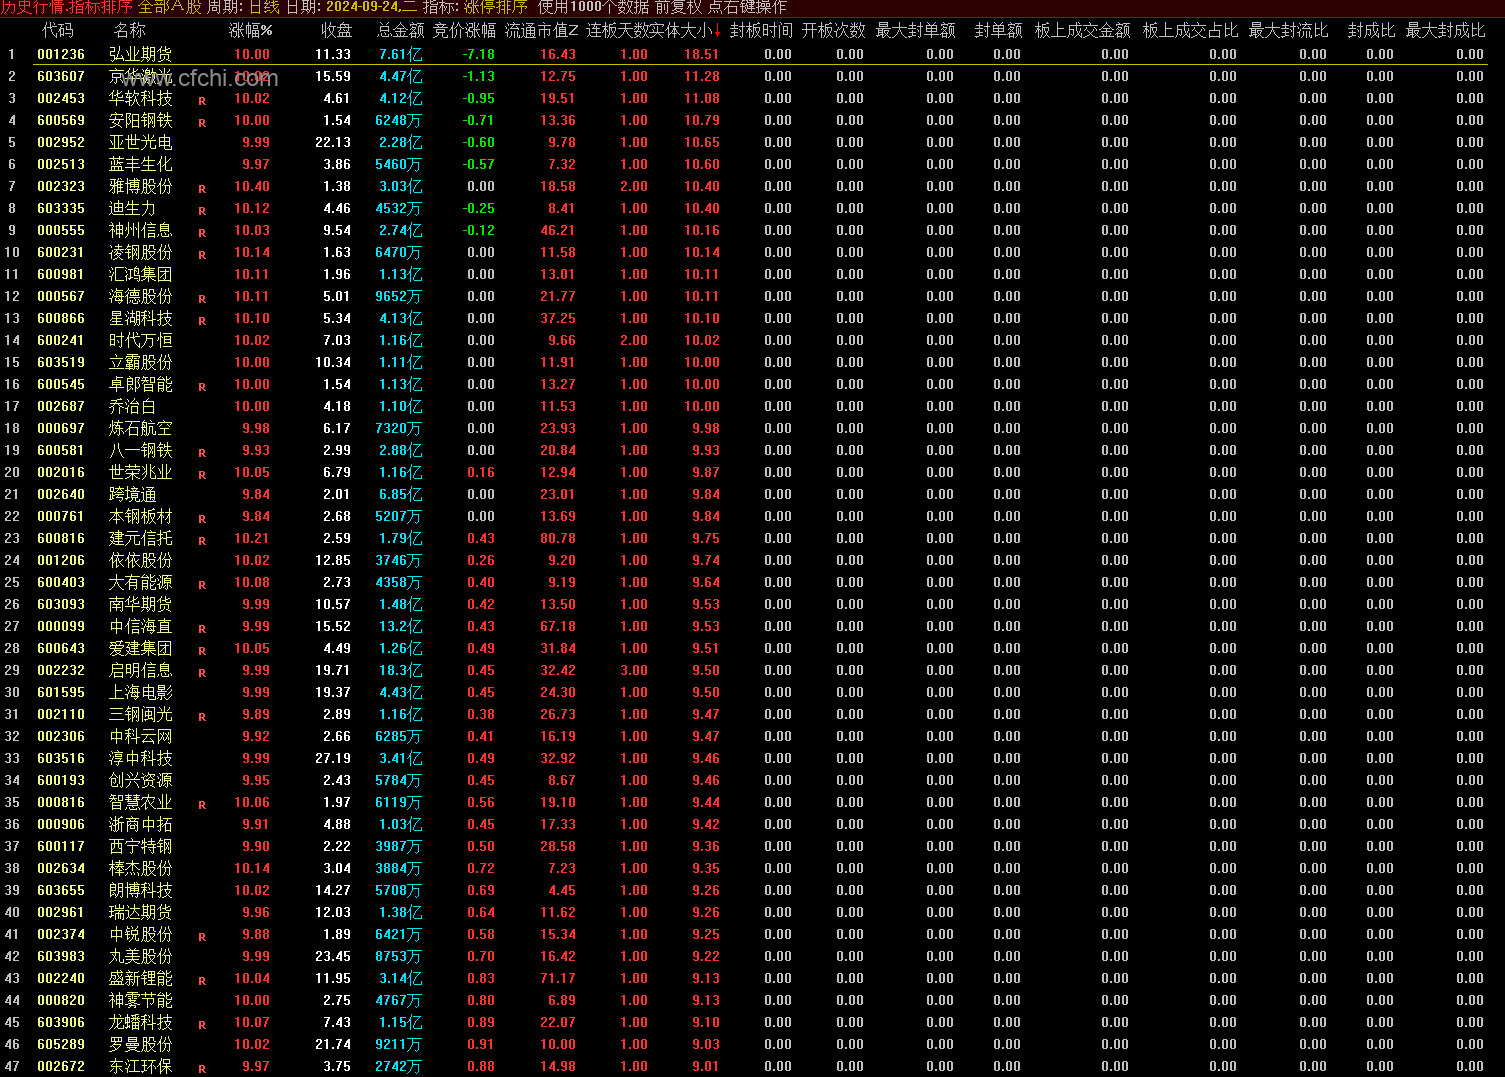The height and width of the screenshot is (1077, 1505).
Task: Click the stock name 上海电影
Action: point(141,692)
